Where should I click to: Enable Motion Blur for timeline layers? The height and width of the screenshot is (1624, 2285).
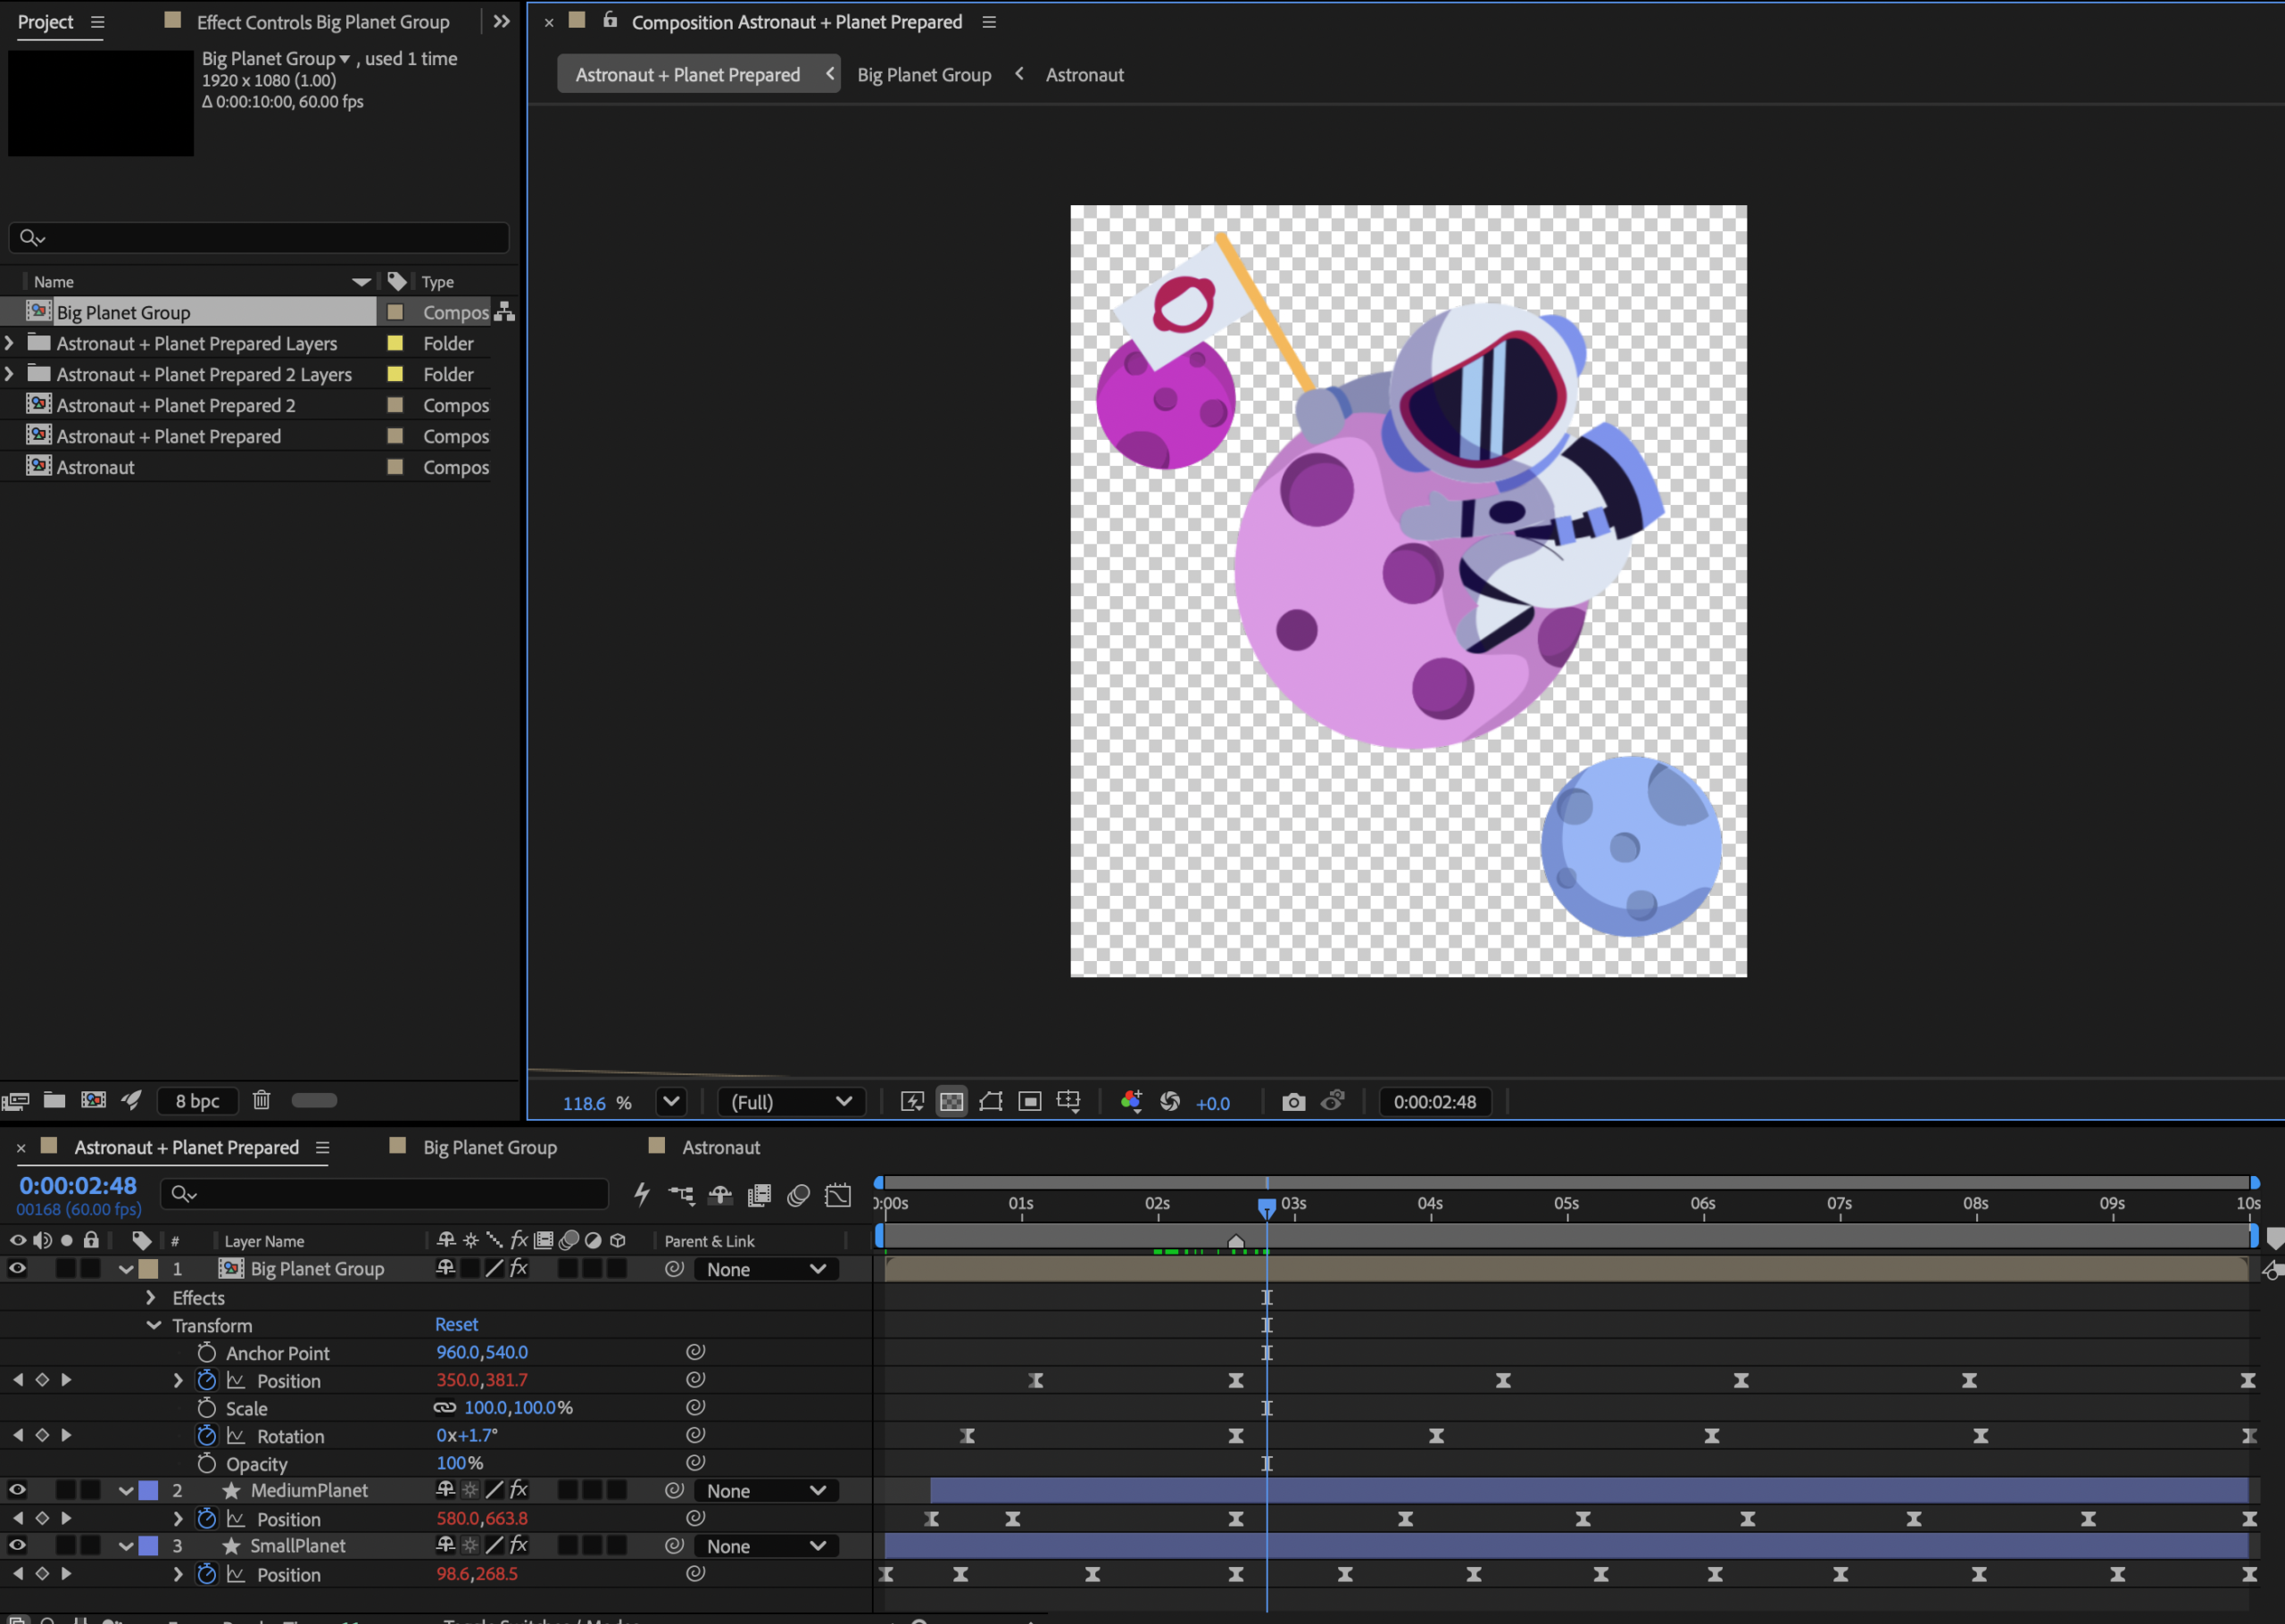click(798, 1194)
